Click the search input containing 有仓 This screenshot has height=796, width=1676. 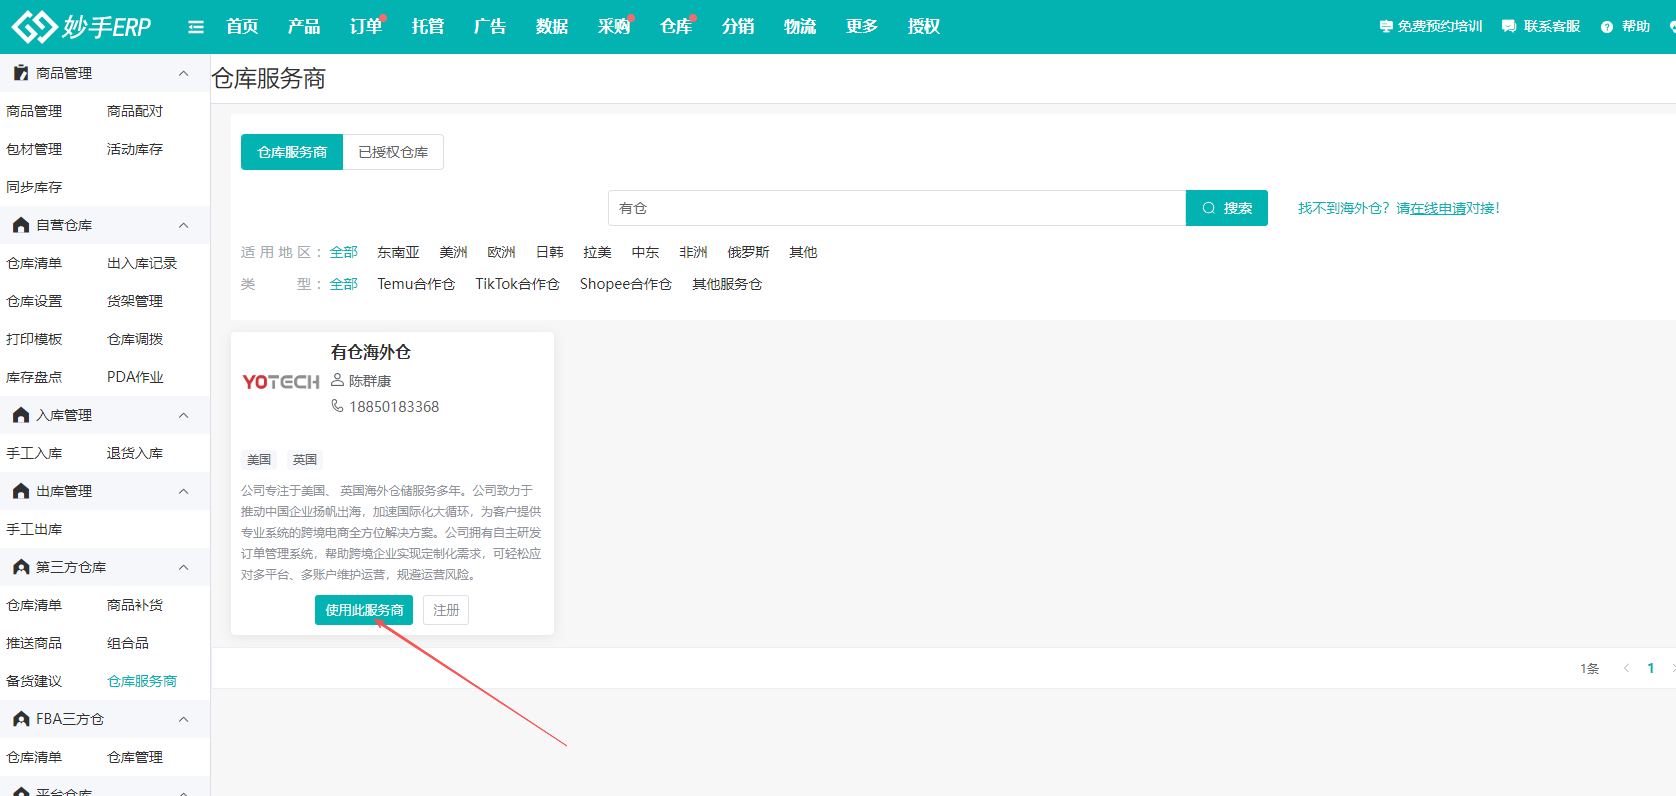(x=897, y=208)
